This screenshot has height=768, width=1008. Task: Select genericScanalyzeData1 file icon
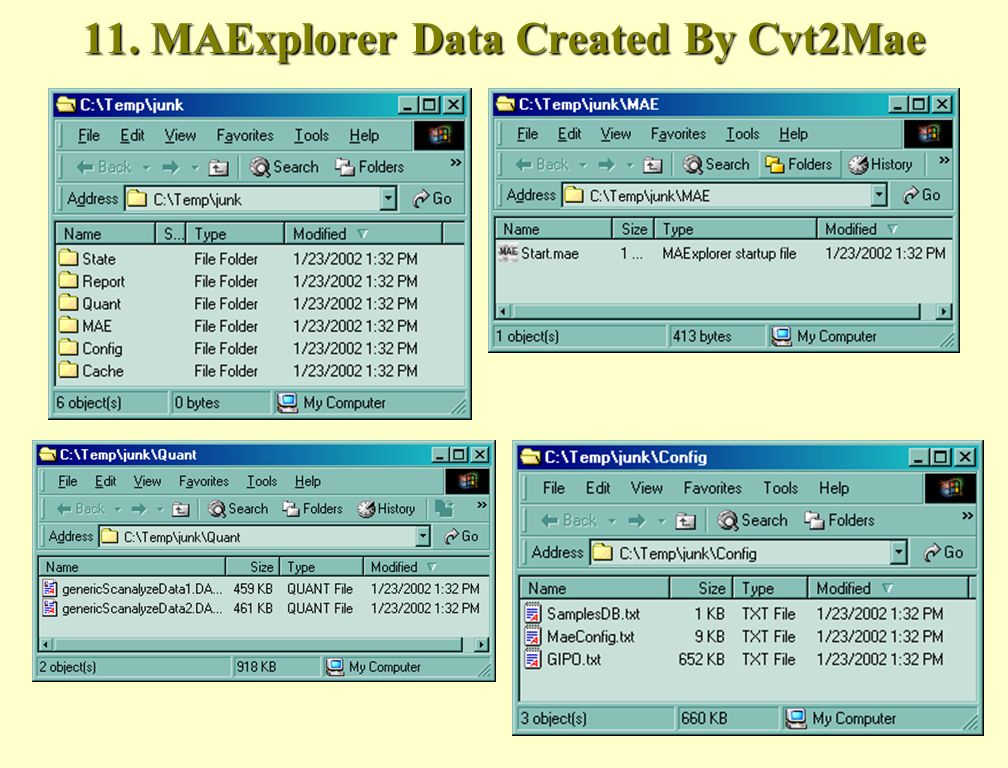tap(50, 588)
